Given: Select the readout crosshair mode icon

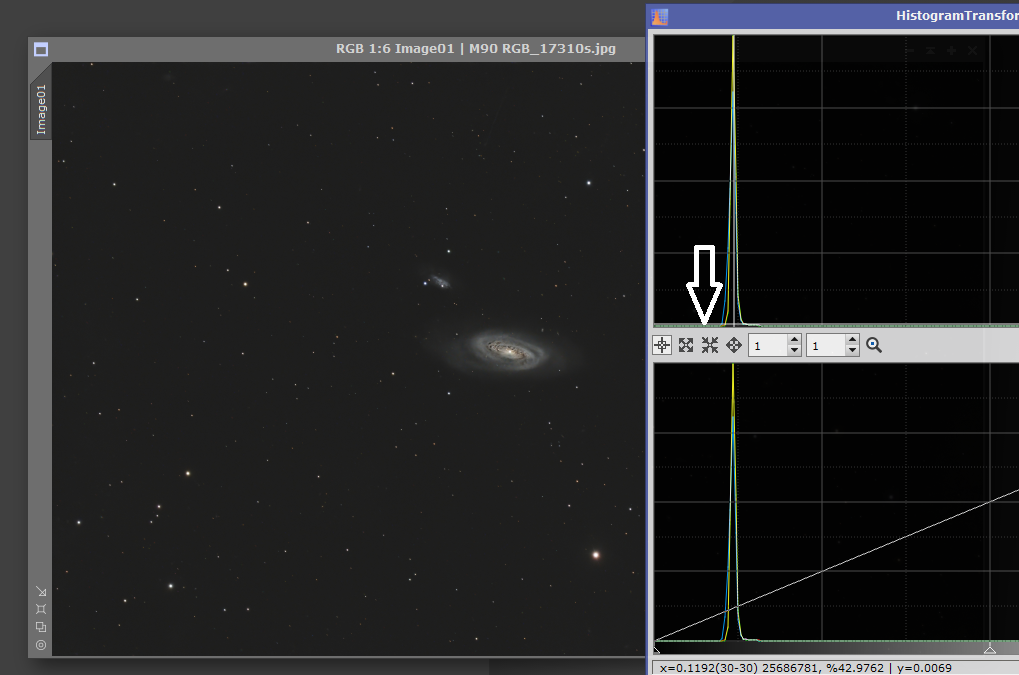Looking at the screenshot, I should [662, 345].
